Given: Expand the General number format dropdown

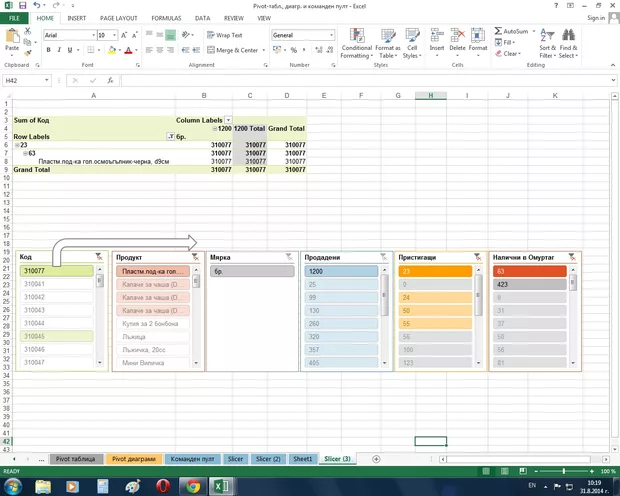Looking at the screenshot, I should point(329,35).
